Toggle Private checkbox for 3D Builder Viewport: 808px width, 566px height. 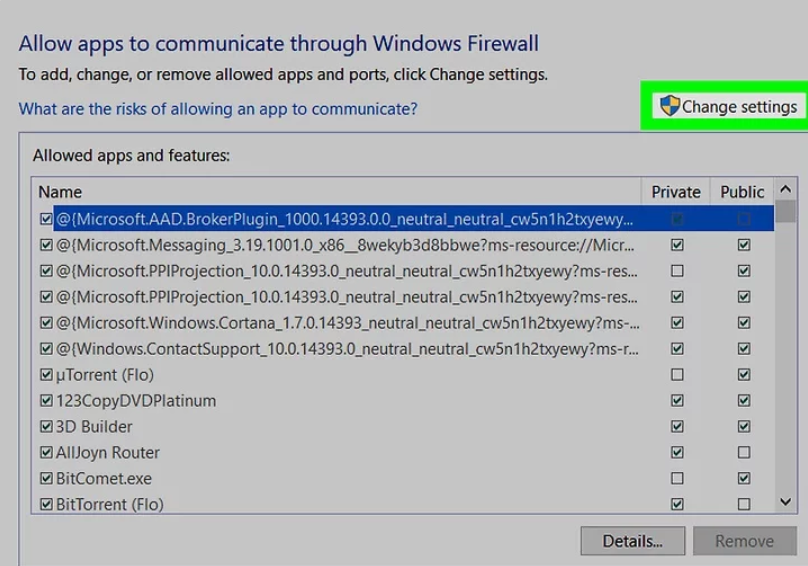[x=677, y=426]
